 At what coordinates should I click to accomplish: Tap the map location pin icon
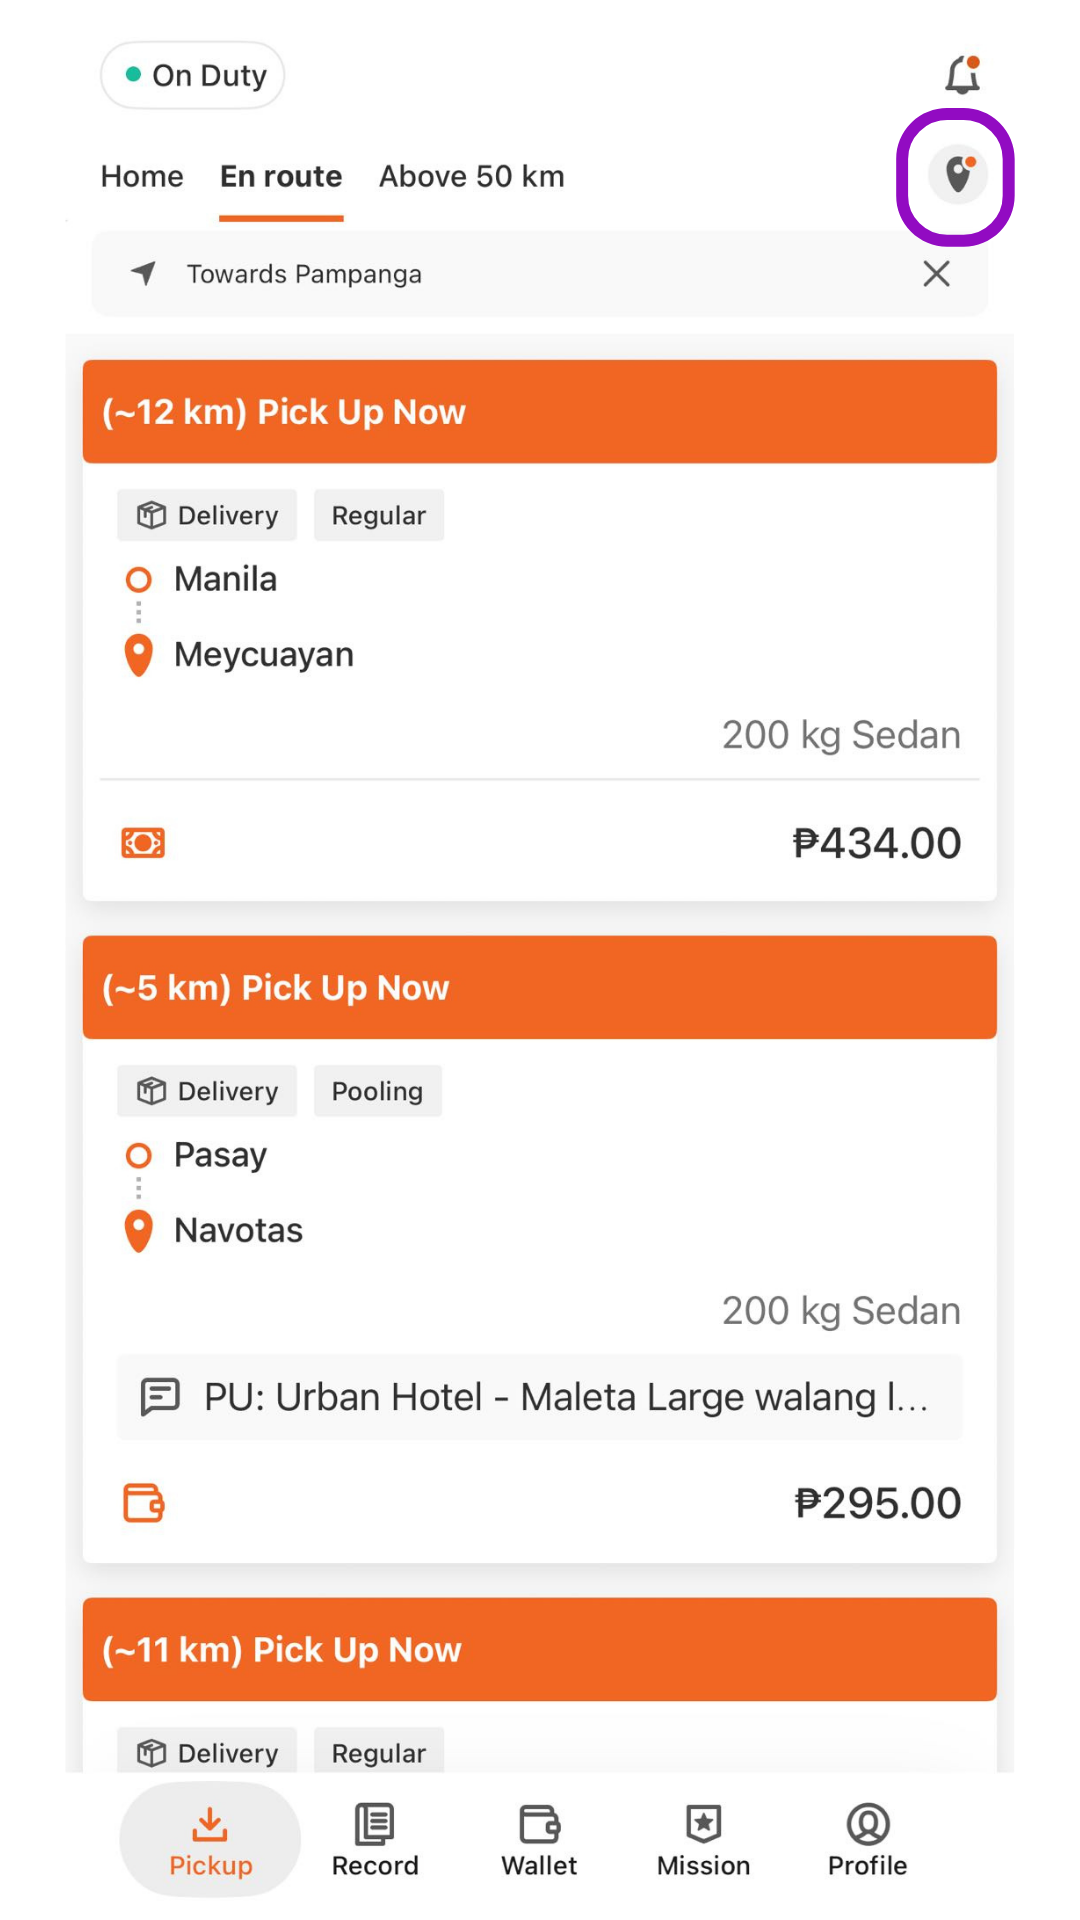(958, 175)
